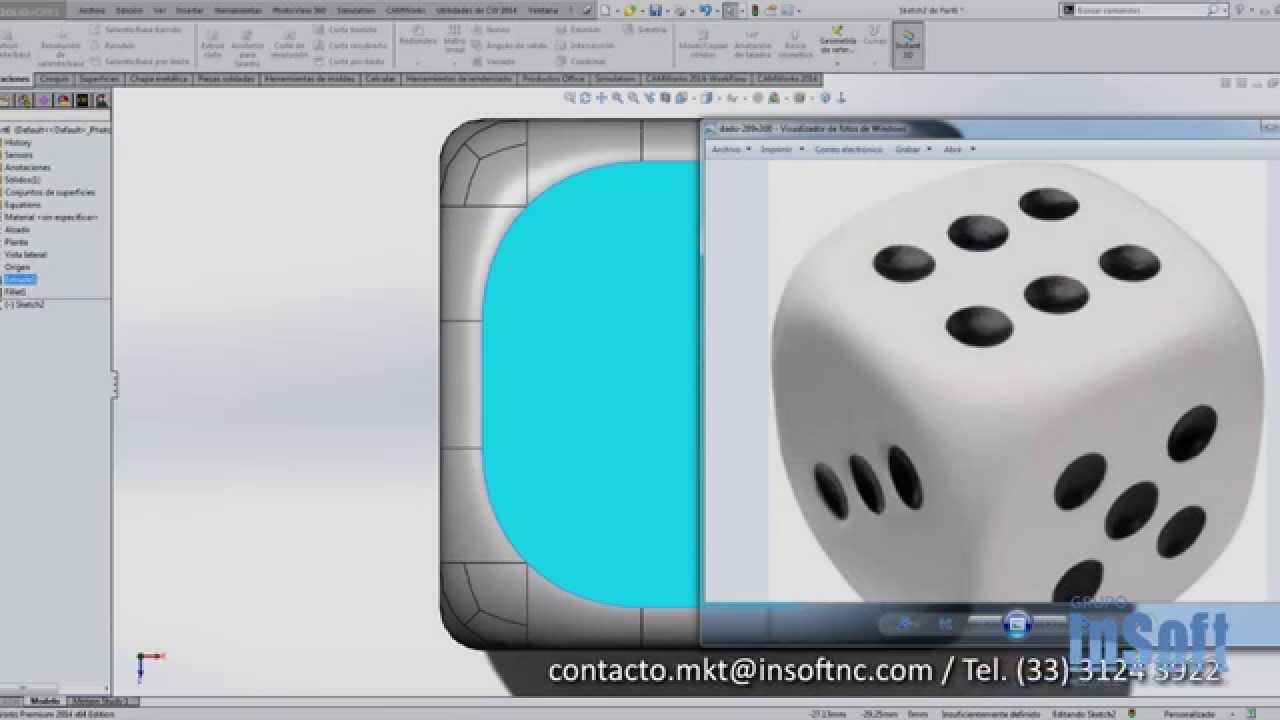This screenshot has height=720, width=1280.
Task: Click the Vaciado command
Action: (495, 61)
